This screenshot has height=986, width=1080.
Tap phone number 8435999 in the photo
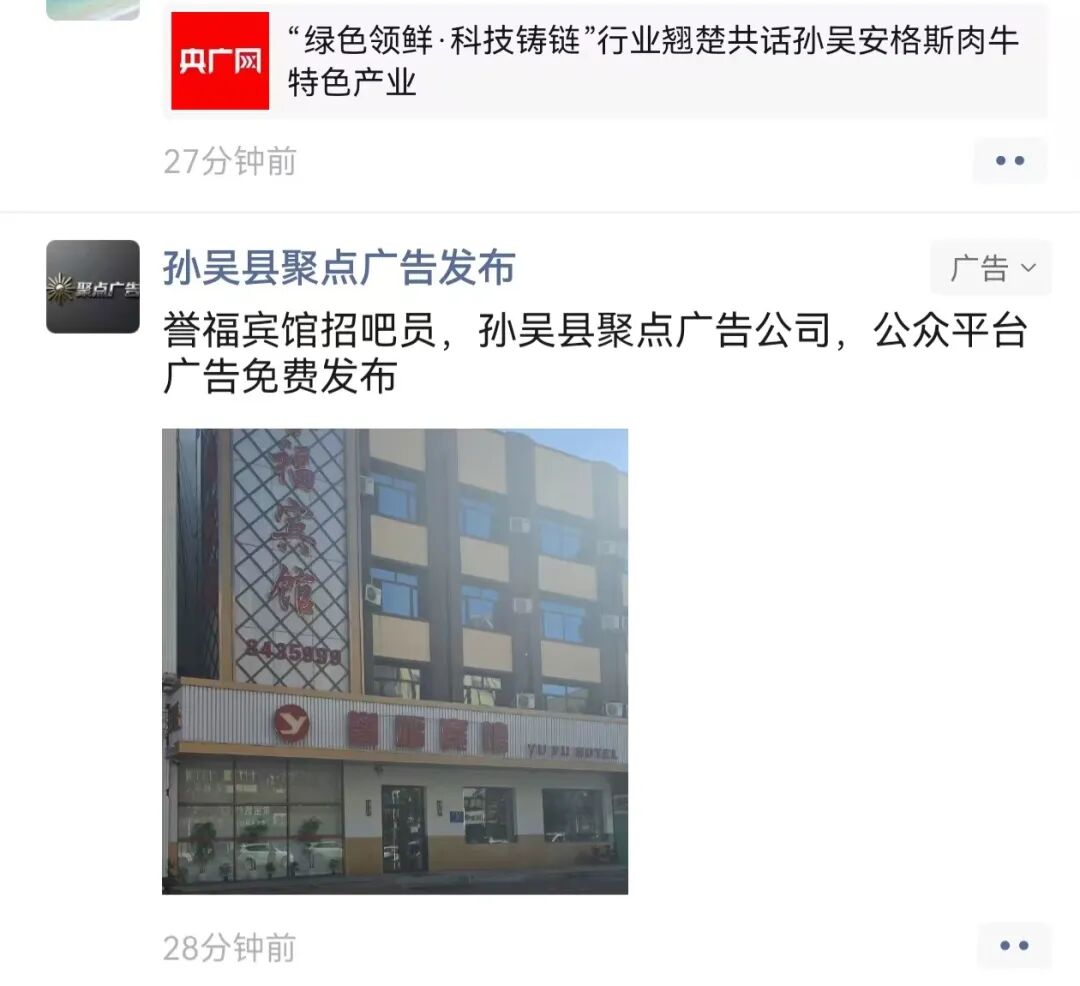tap(293, 651)
